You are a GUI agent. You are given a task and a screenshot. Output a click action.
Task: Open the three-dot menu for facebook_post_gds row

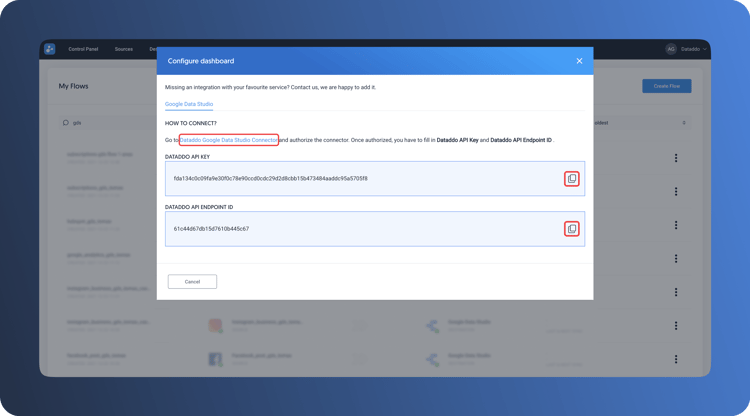coord(676,359)
